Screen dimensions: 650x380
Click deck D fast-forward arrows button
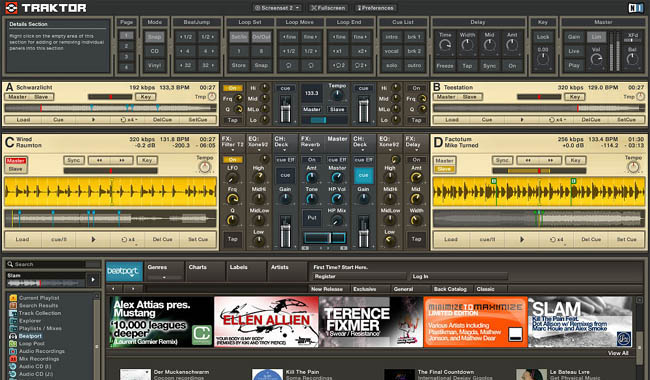(x=550, y=160)
